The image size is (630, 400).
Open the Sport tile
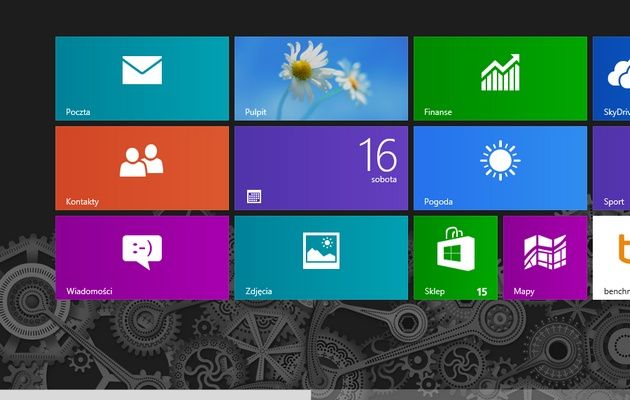pos(611,168)
